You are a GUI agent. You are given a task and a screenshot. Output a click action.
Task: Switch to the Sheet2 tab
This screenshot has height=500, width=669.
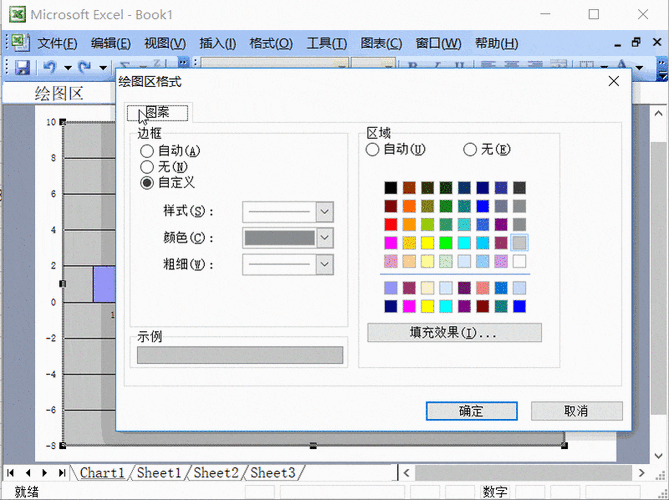(216, 473)
